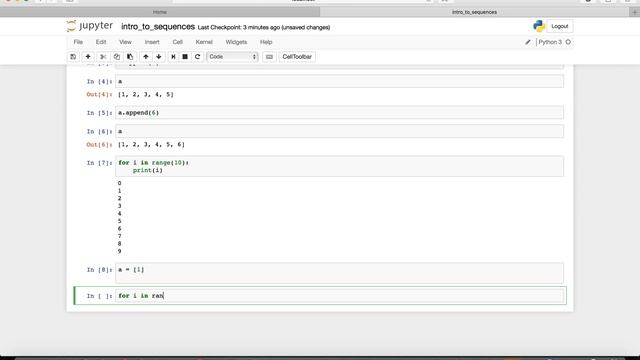Screen dimensions: 640x360
Task: Click the Out[6] output [1, 2, 3, 4, 5, 6]
Action: [151, 144]
